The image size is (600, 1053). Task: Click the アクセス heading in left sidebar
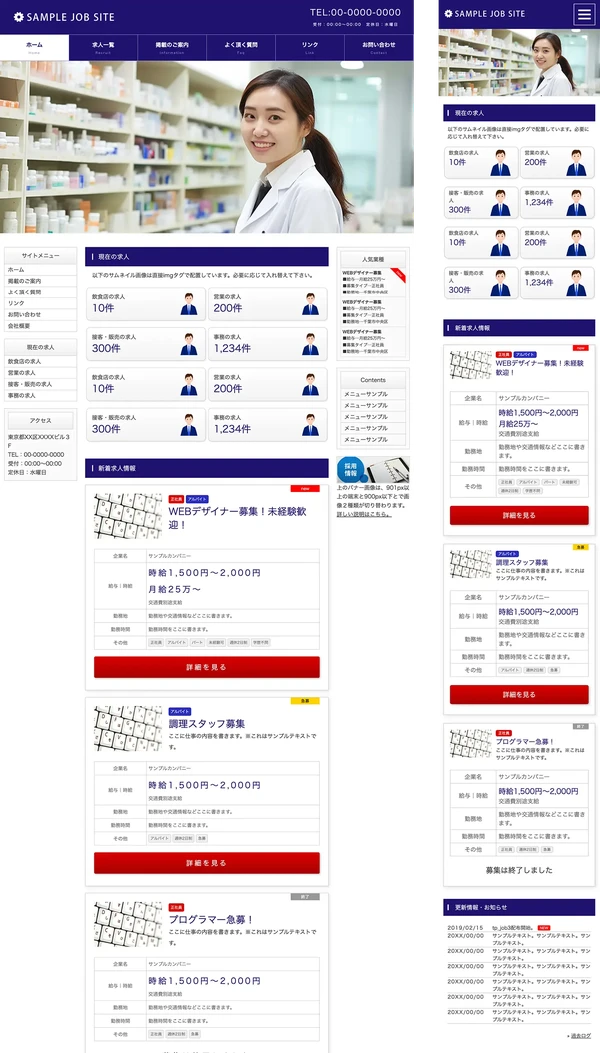(x=40, y=420)
